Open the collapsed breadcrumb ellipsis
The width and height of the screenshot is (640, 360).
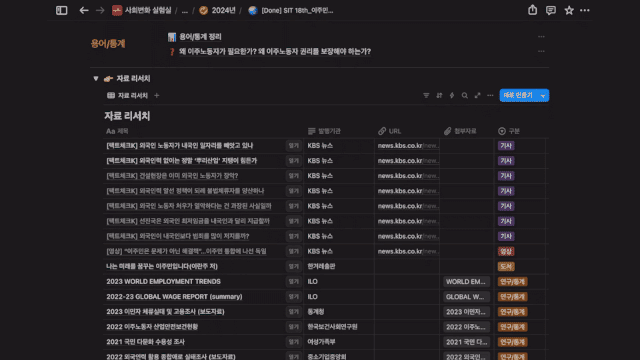coord(184,11)
